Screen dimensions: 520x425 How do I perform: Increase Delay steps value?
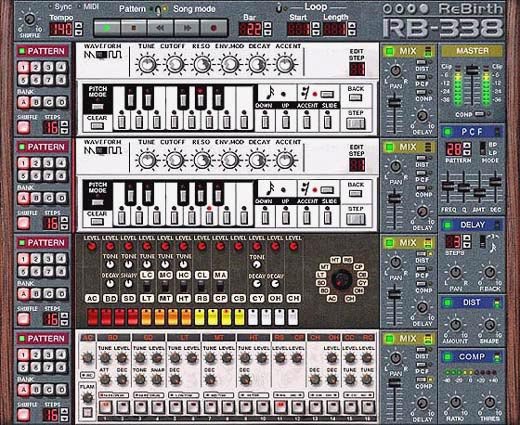467,238
